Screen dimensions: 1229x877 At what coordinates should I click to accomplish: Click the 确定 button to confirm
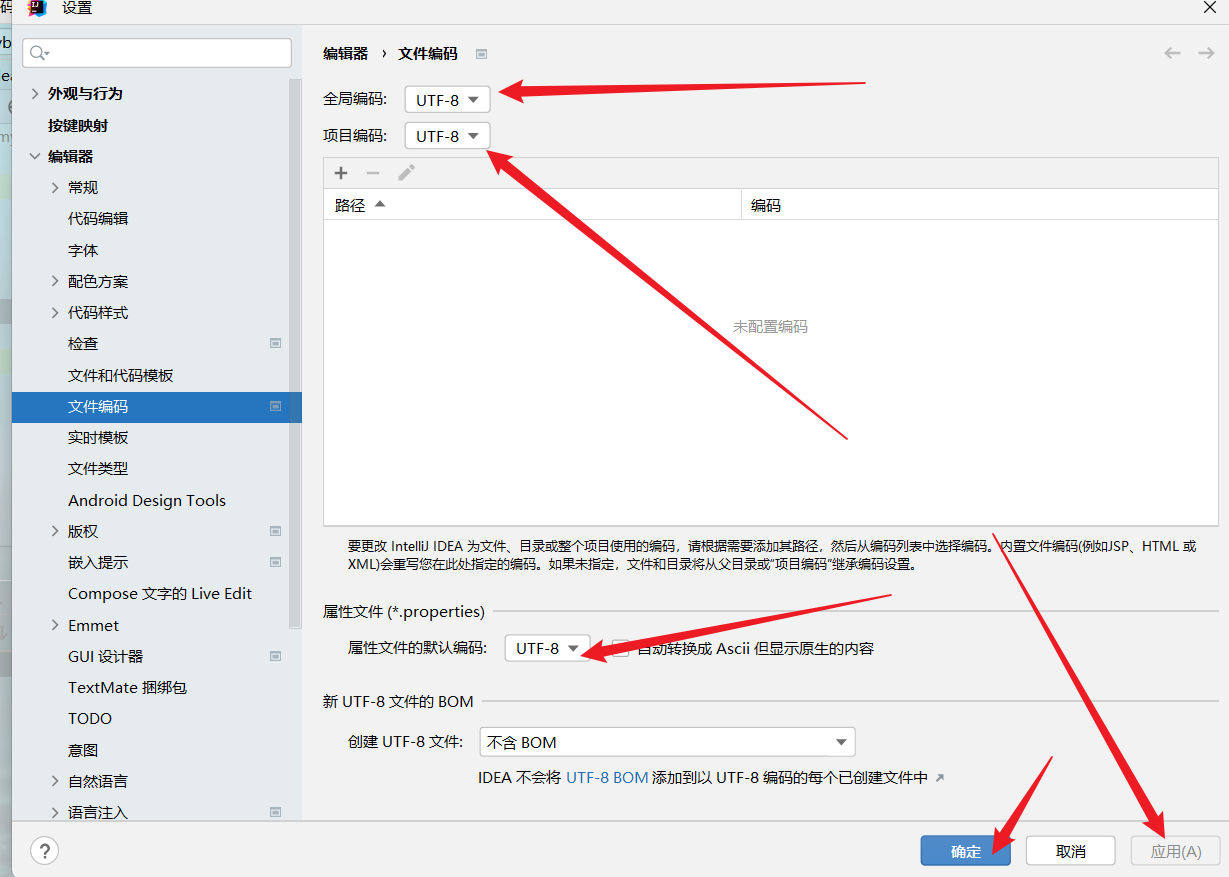964,850
